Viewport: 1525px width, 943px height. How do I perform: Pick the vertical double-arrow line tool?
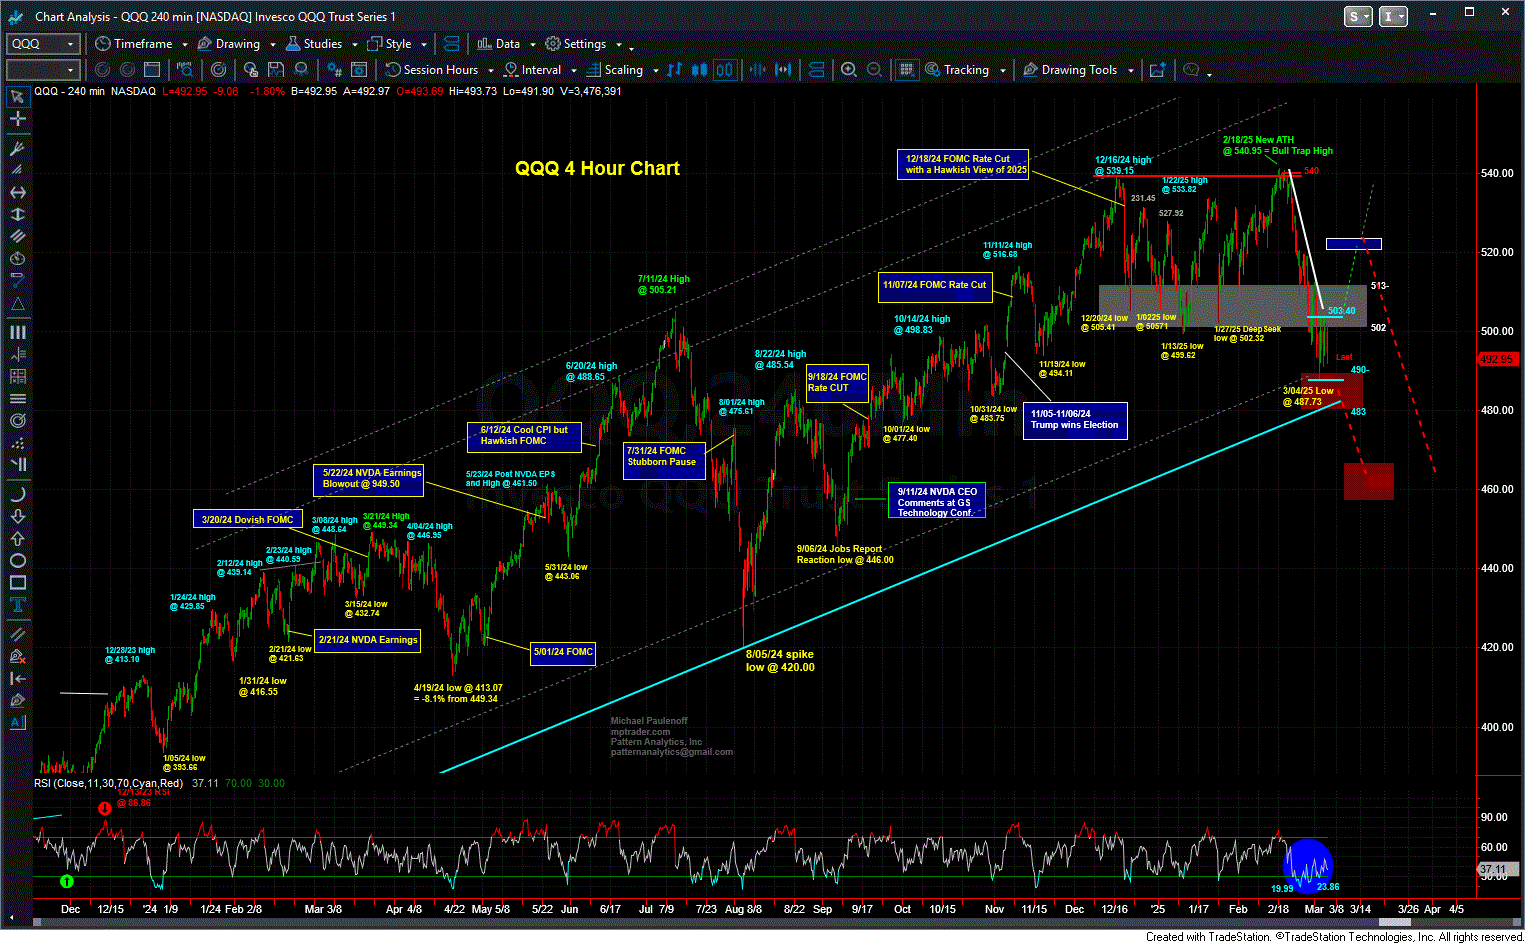tap(17, 214)
